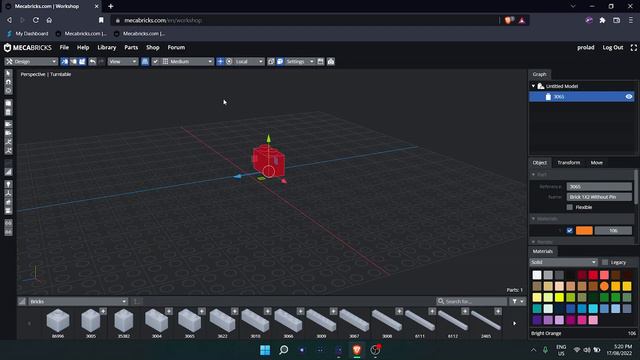640x360 pixels.
Task: Click the blue cube icon left of Settings
Action: pos(280,62)
